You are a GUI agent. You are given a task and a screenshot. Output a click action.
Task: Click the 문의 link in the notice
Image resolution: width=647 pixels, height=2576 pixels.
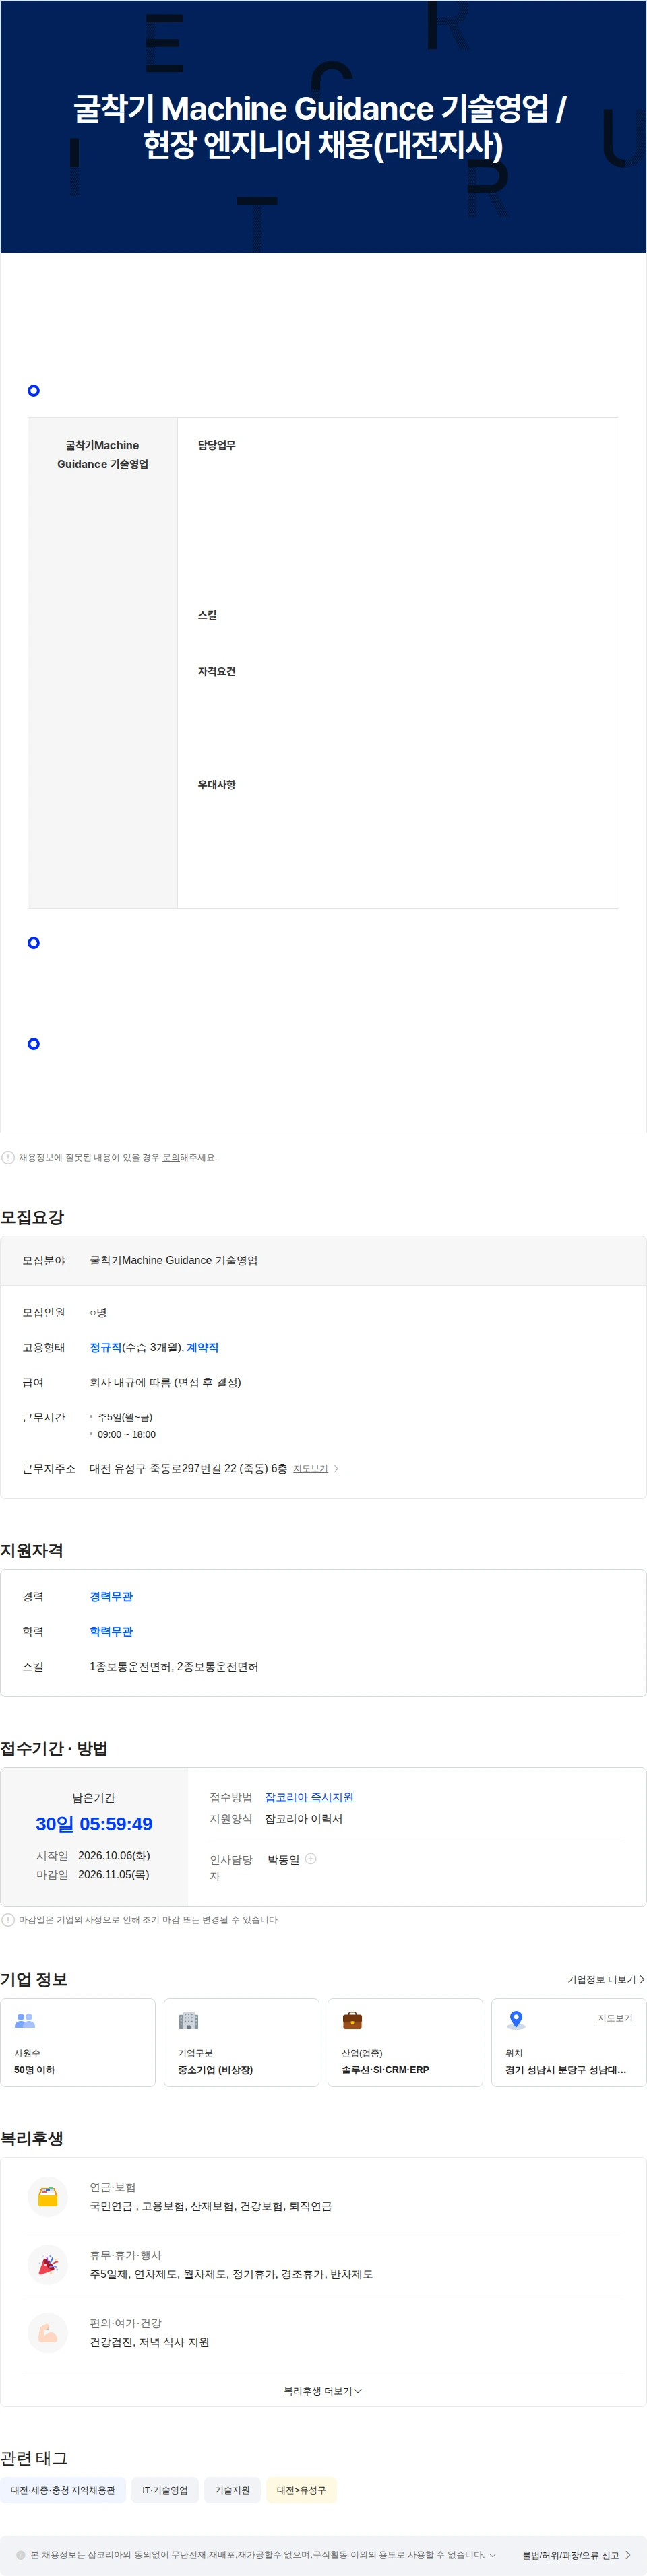171,1157
